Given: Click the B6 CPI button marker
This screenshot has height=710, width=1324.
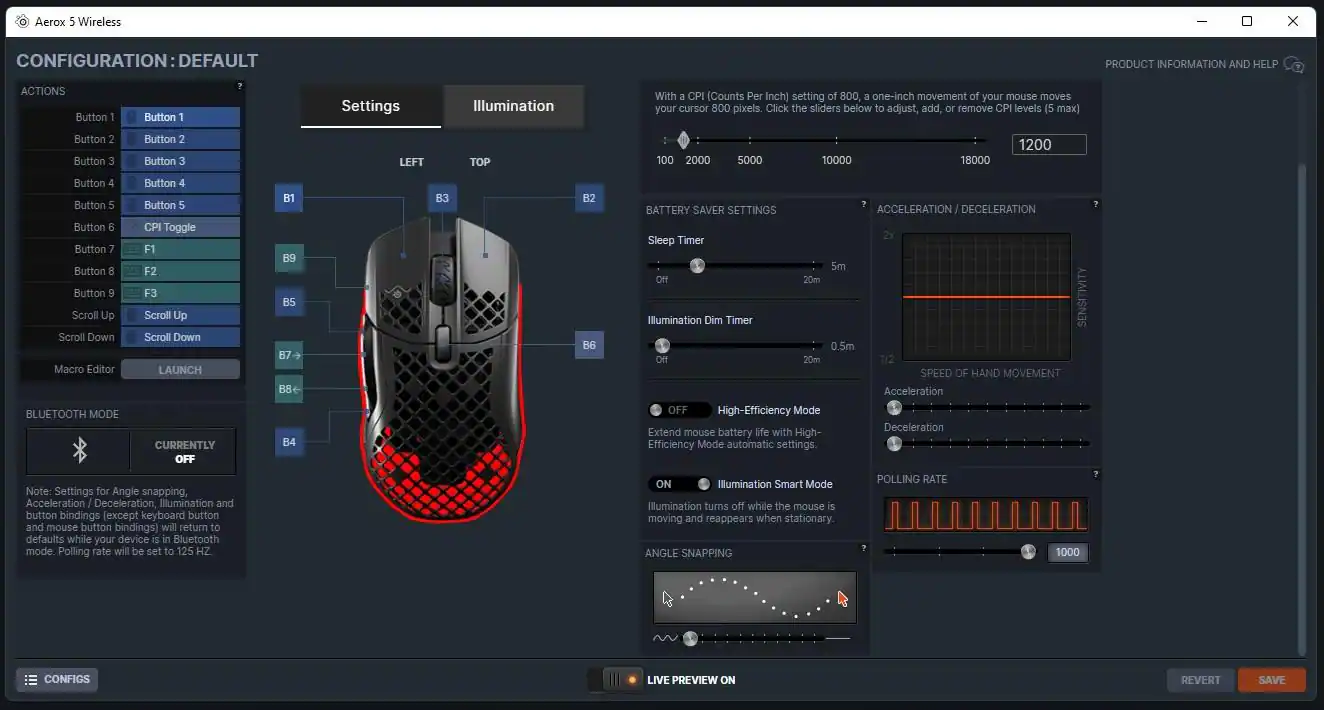Looking at the screenshot, I should pos(589,345).
